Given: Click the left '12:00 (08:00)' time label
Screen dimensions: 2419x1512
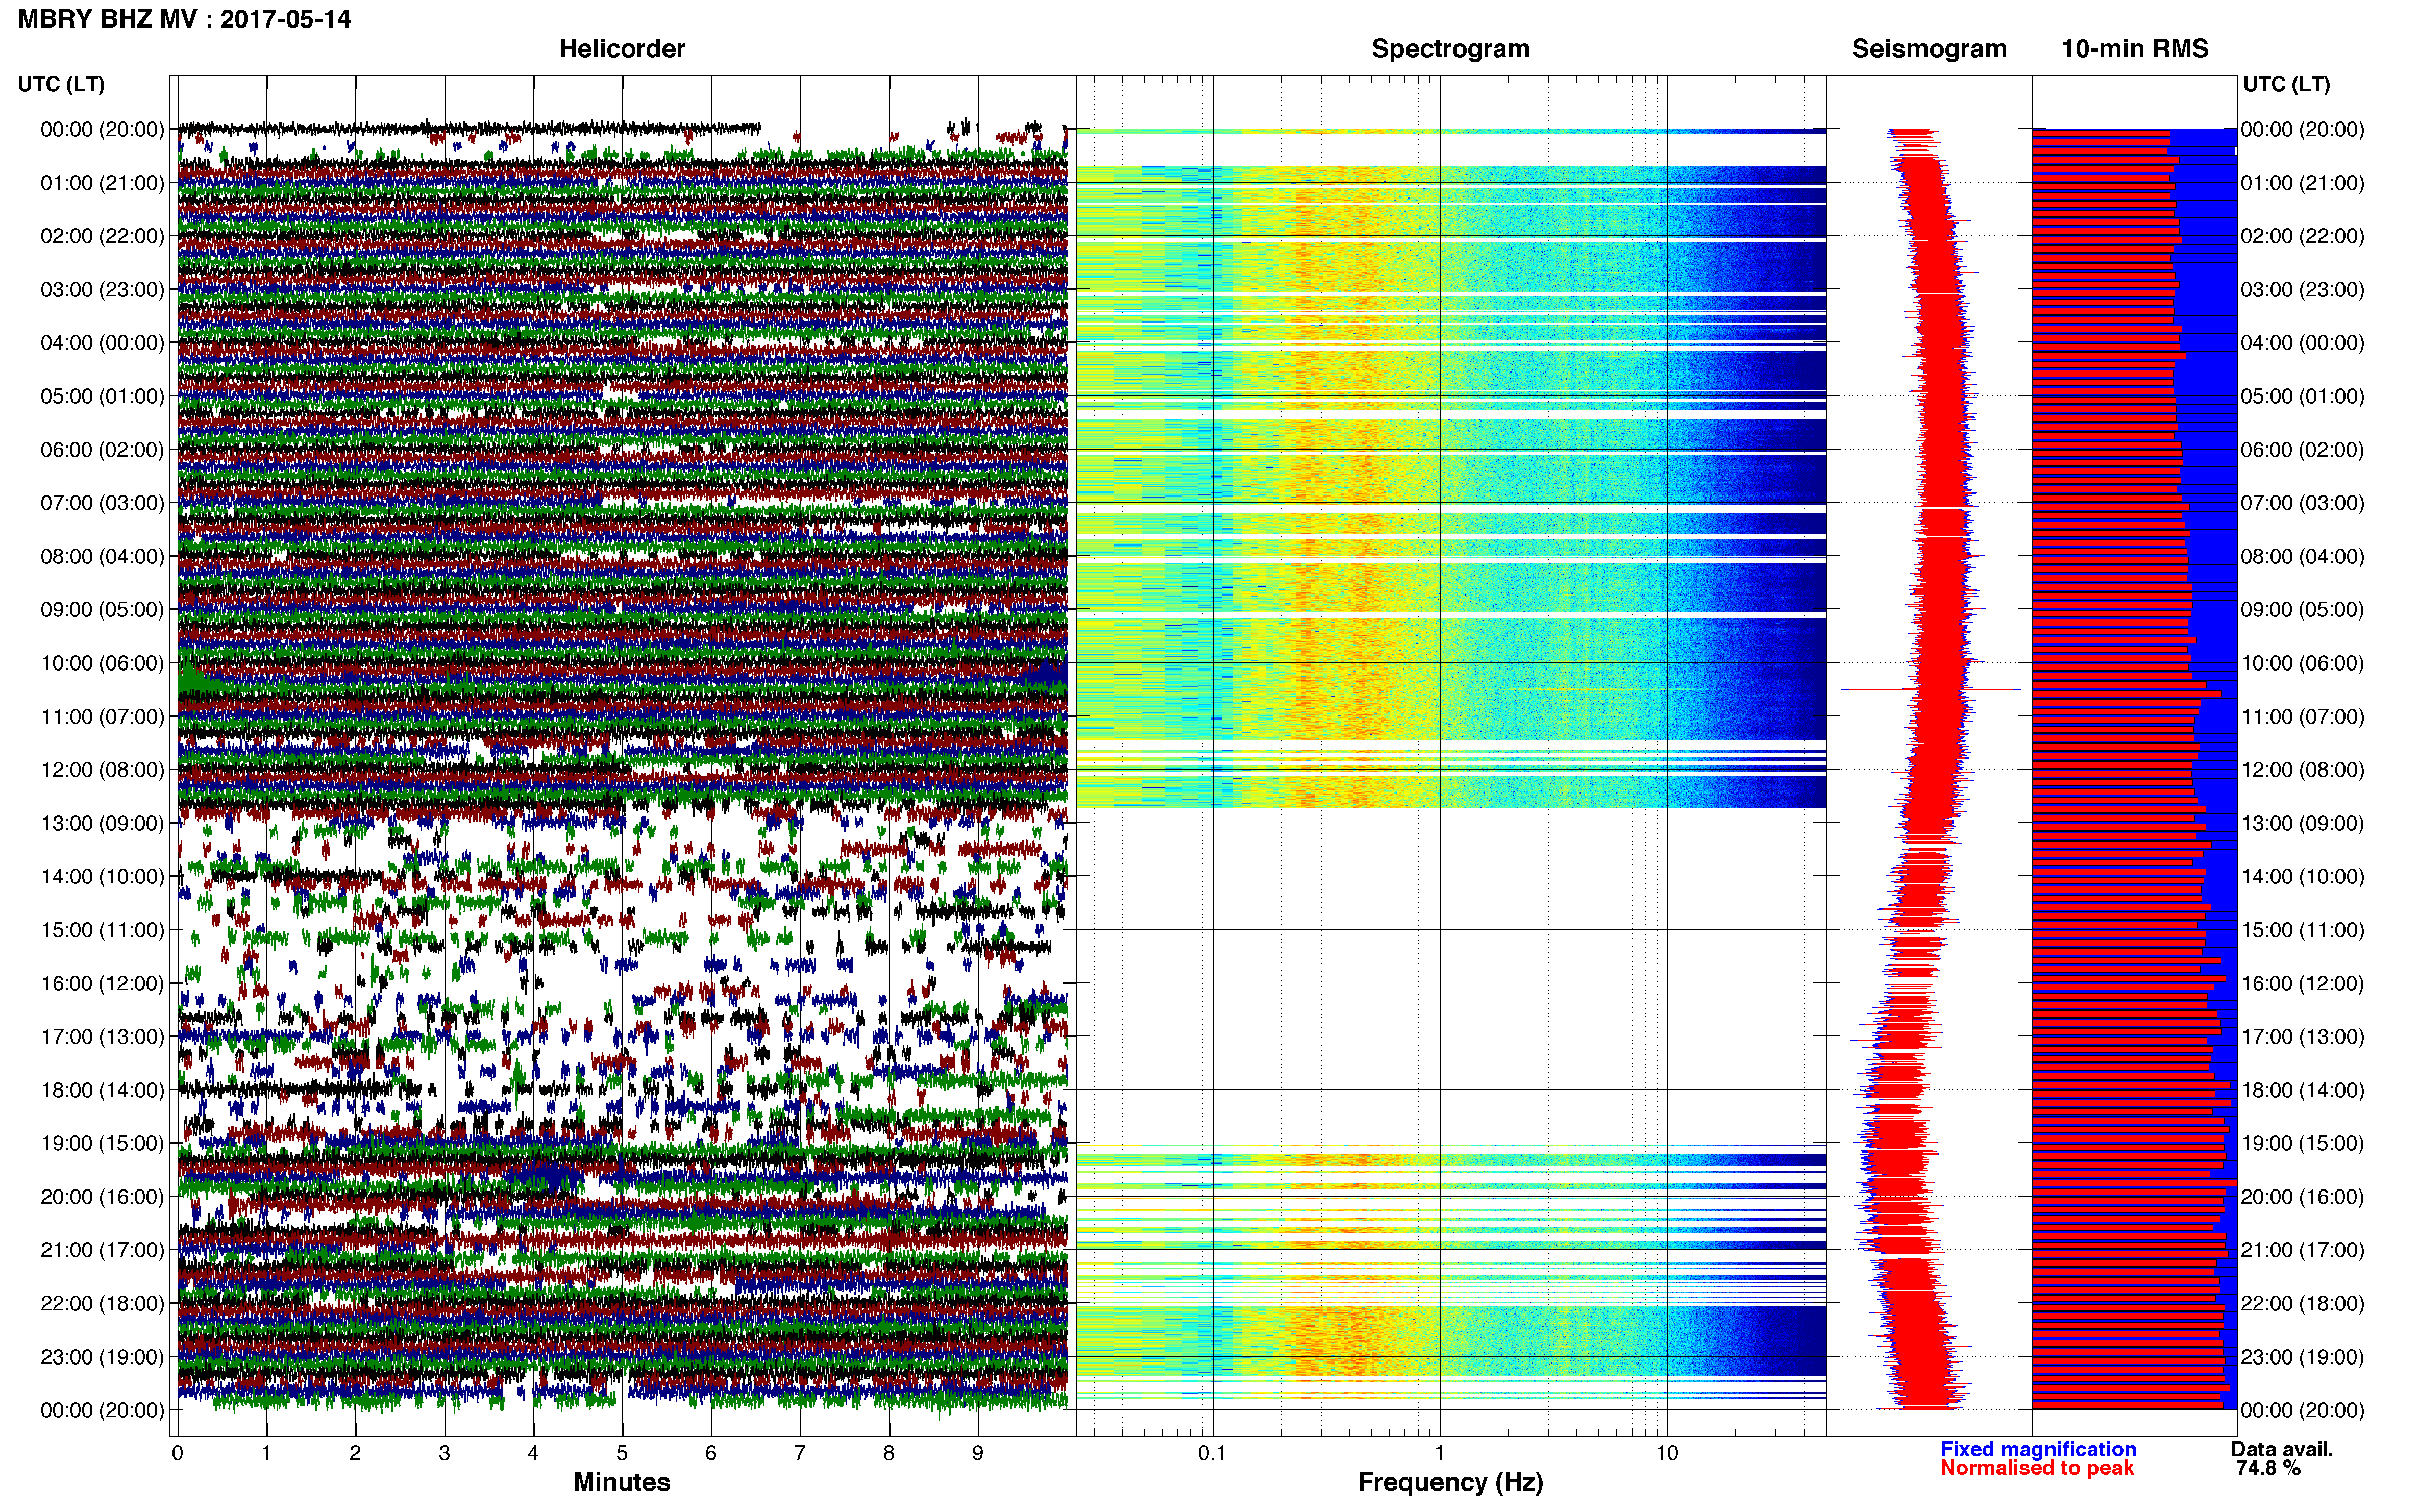Looking at the screenshot, I should (x=102, y=770).
